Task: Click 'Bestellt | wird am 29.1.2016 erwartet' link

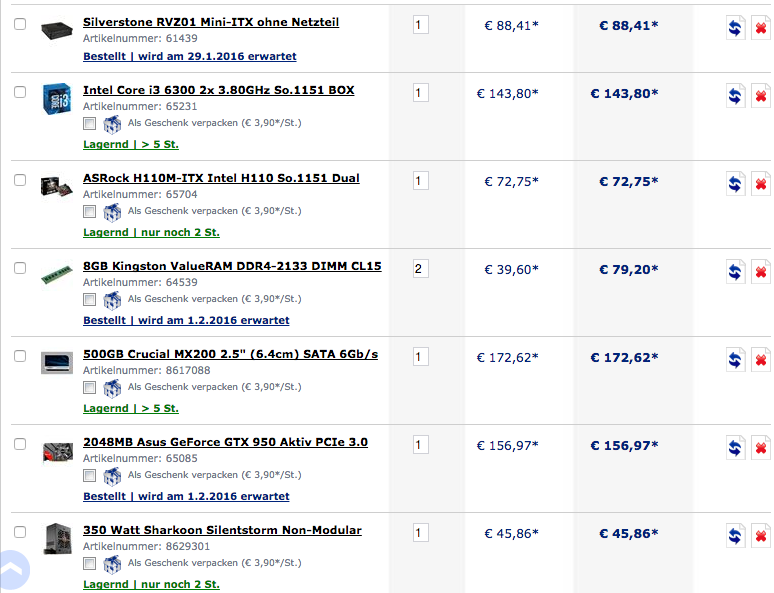Action: tap(190, 56)
